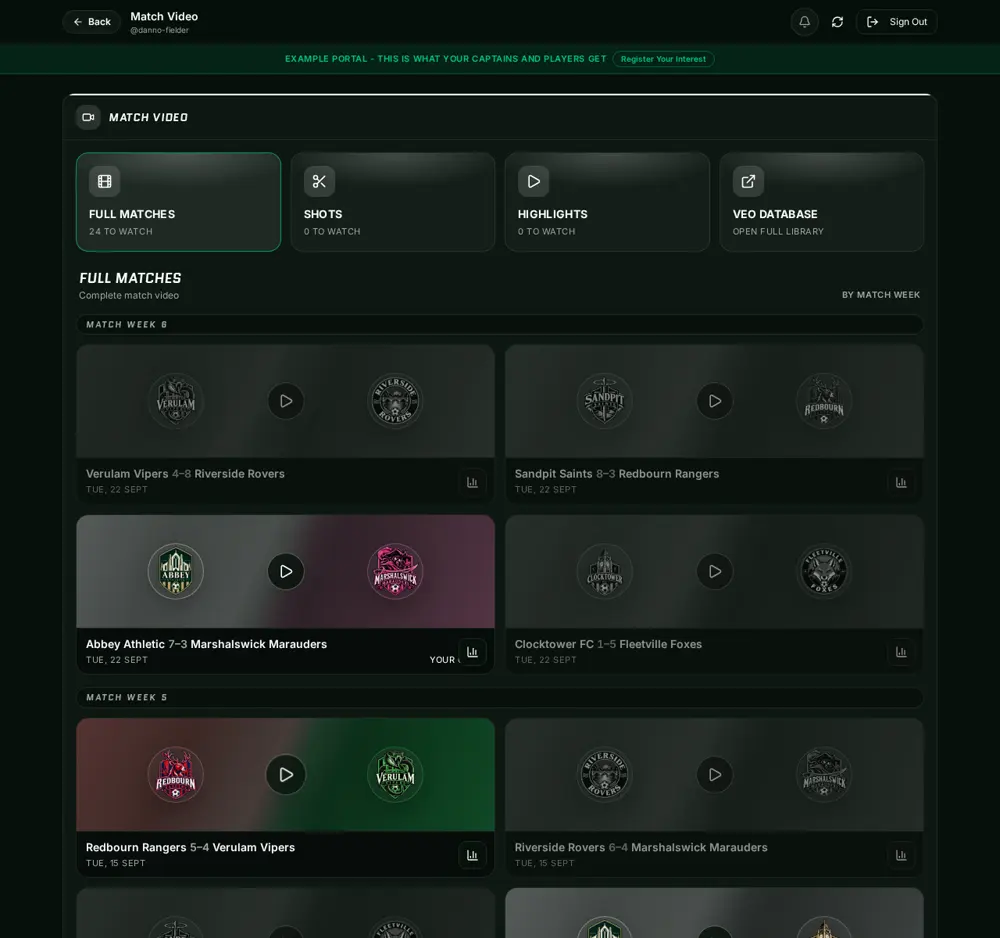
Task: Click the Fleetville Foxes crest in Week 6
Action: (824, 571)
